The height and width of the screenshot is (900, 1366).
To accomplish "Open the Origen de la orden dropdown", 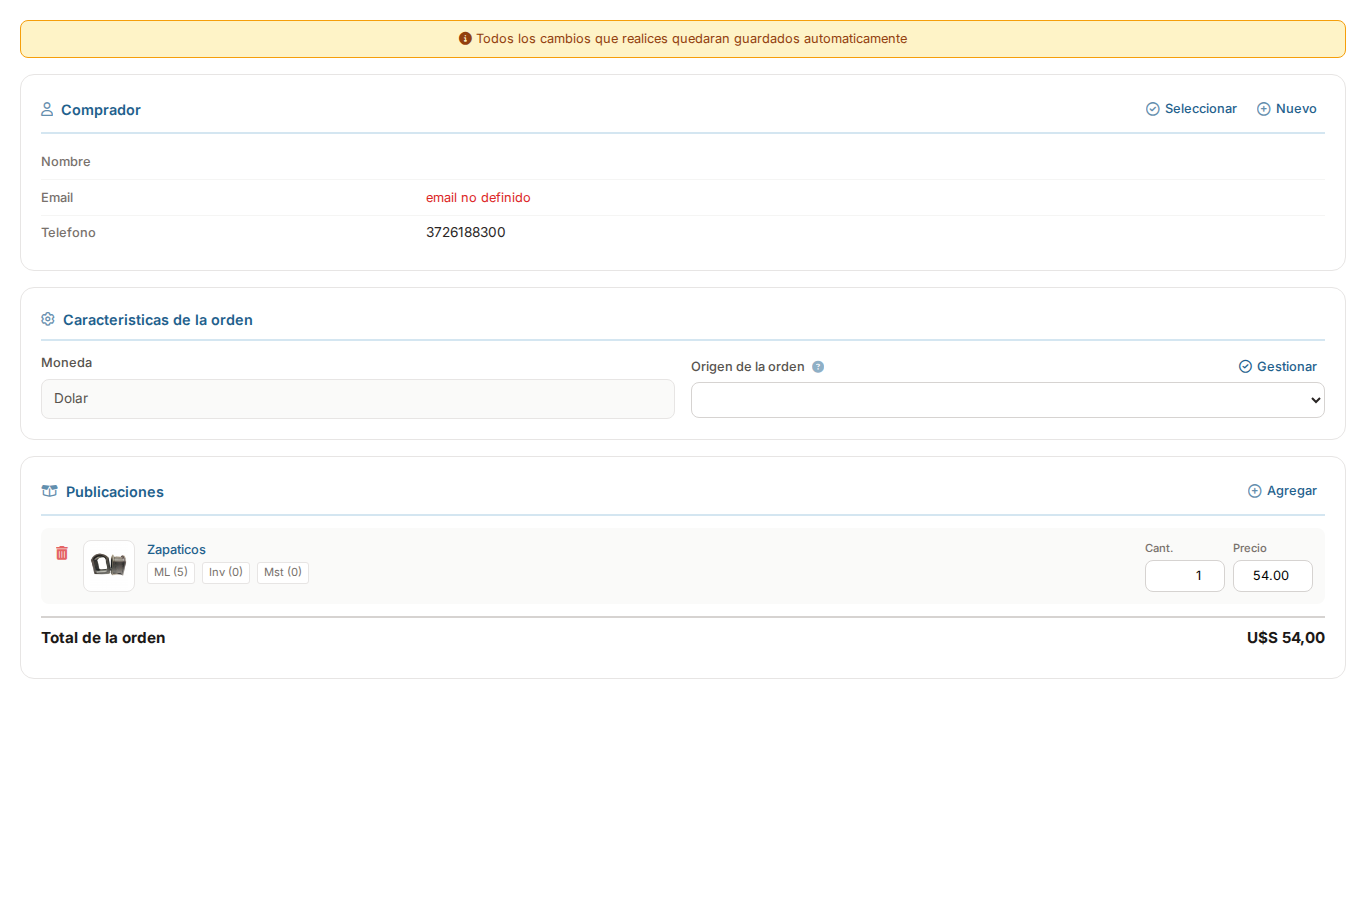I will [1007, 399].
